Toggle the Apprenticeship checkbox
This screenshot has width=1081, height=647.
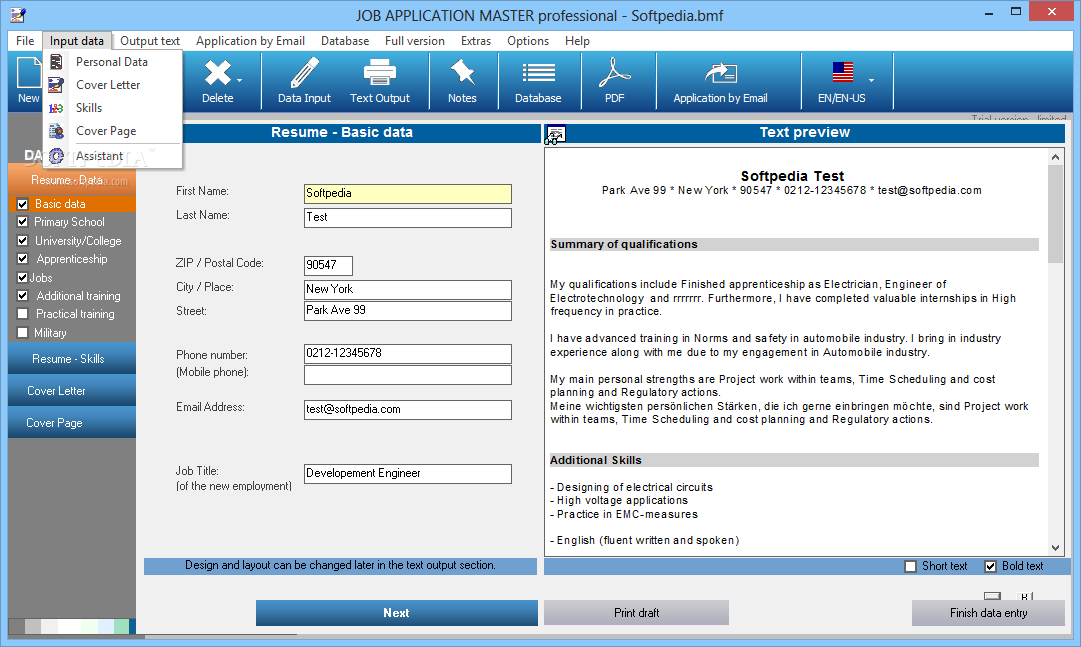[23, 259]
